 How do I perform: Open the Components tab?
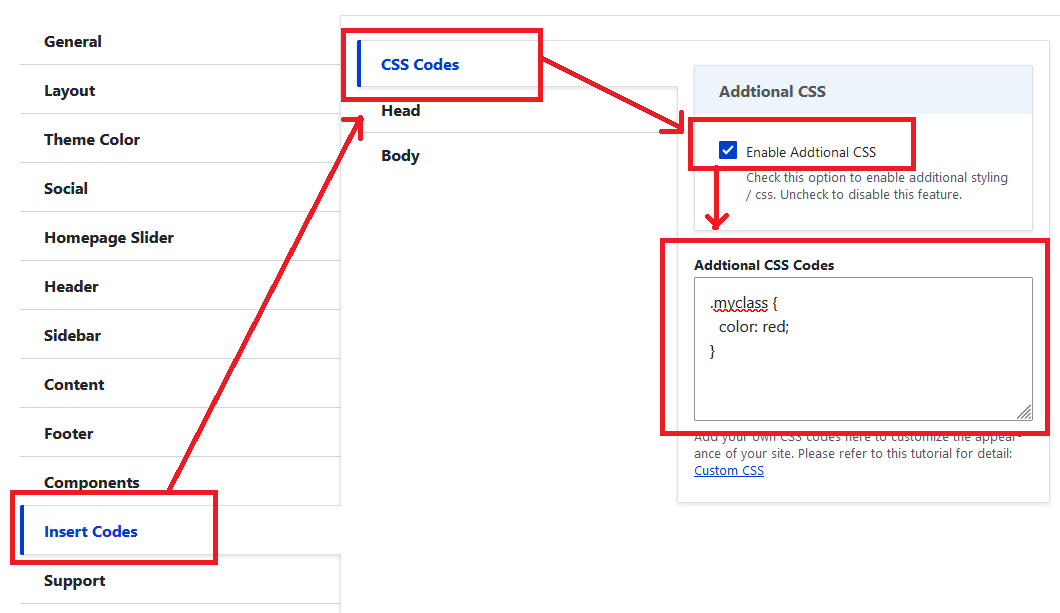click(x=92, y=483)
